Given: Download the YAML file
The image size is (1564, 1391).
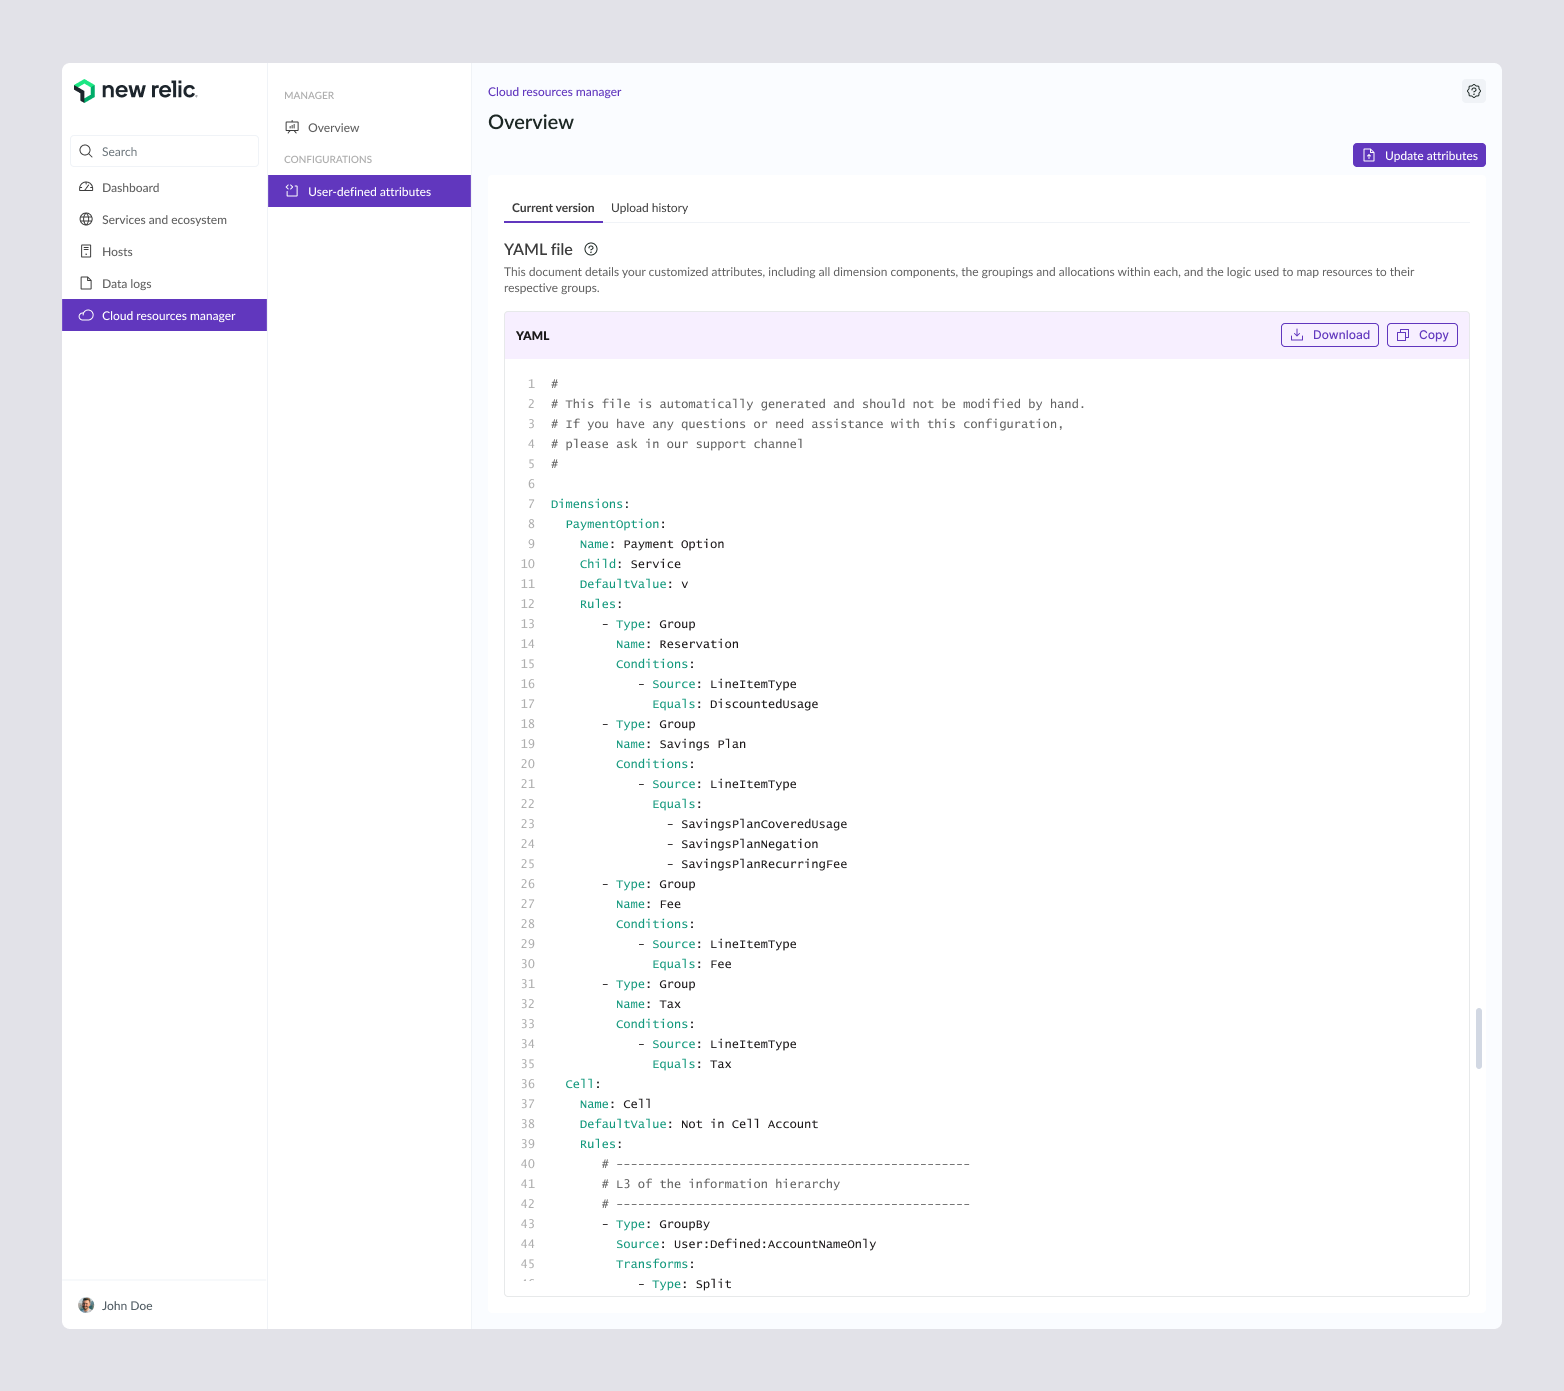Looking at the screenshot, I should [x=1330, y=335].
